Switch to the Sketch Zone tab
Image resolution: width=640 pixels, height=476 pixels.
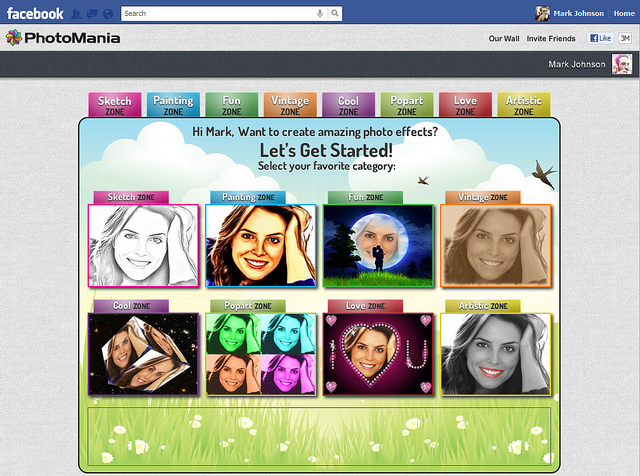click(x=114, y=105)
